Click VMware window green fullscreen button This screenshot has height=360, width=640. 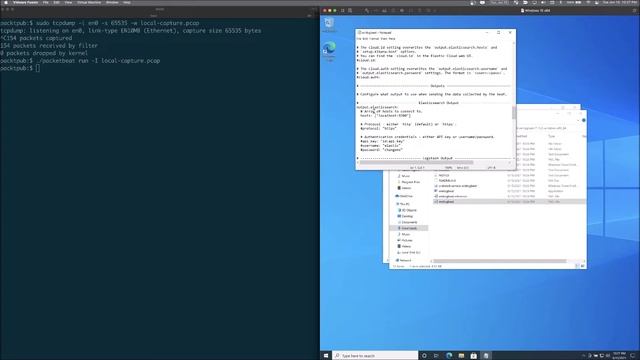click(x=335, y=11)
